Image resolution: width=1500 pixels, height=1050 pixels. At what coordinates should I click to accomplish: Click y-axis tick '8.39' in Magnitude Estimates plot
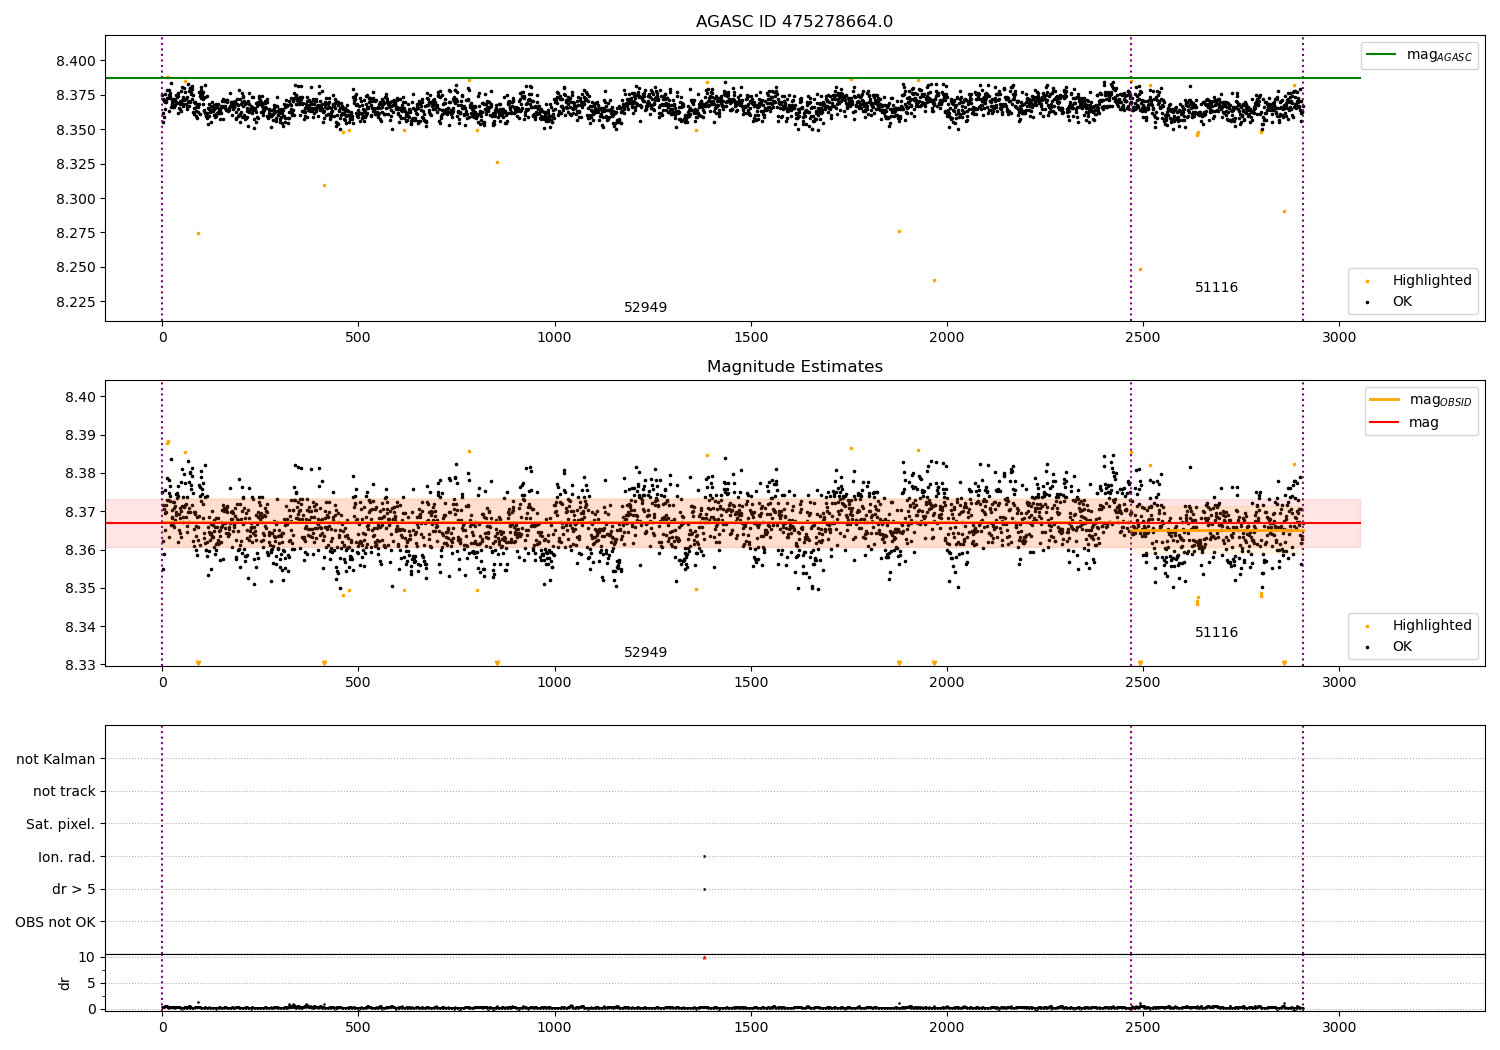[80, 436]
